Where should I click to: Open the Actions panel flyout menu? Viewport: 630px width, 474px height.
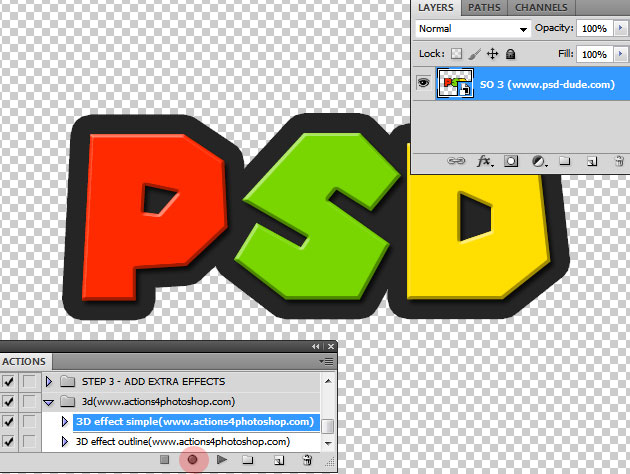pyautogui.click(x=327, y=362)
